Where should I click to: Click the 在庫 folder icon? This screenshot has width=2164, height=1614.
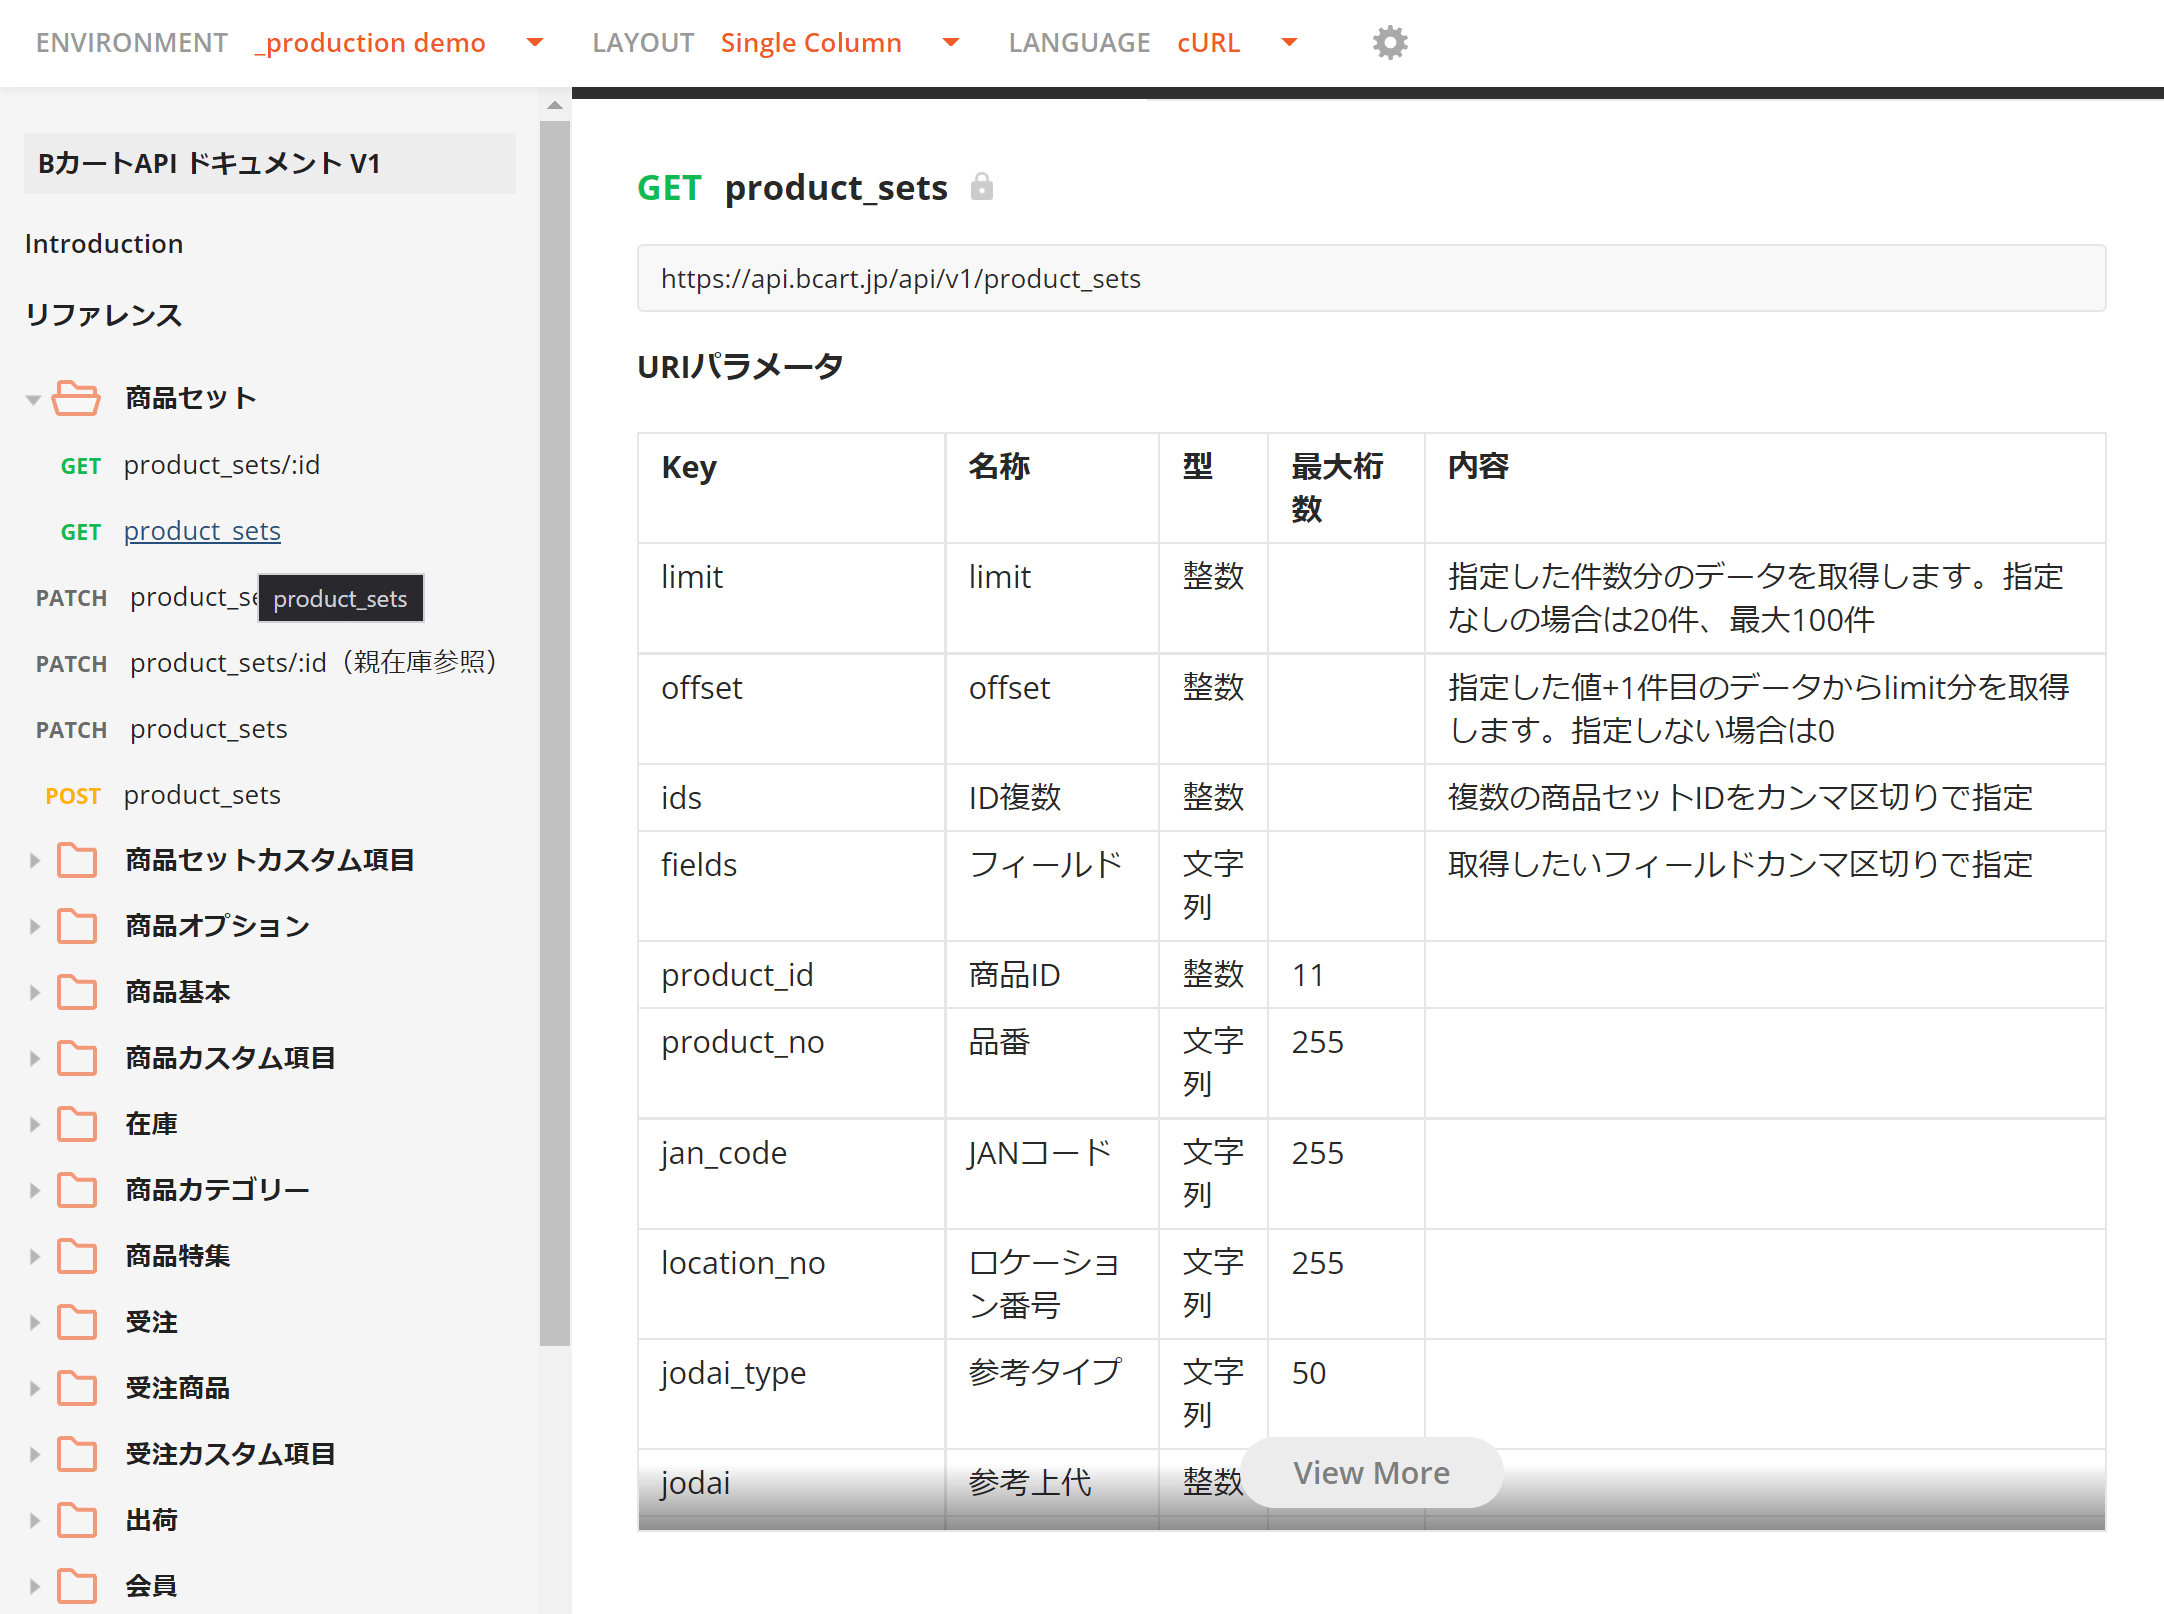click(x=77, y=1124)
